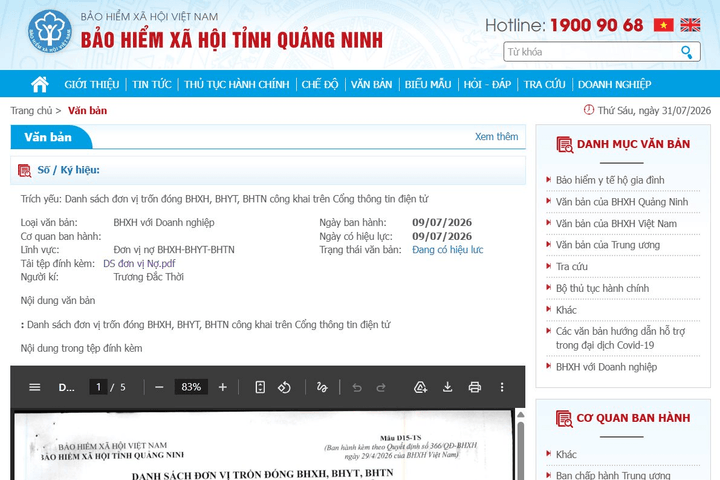
Task: Zoom out the PDF with minus icon
Action: 159,387
